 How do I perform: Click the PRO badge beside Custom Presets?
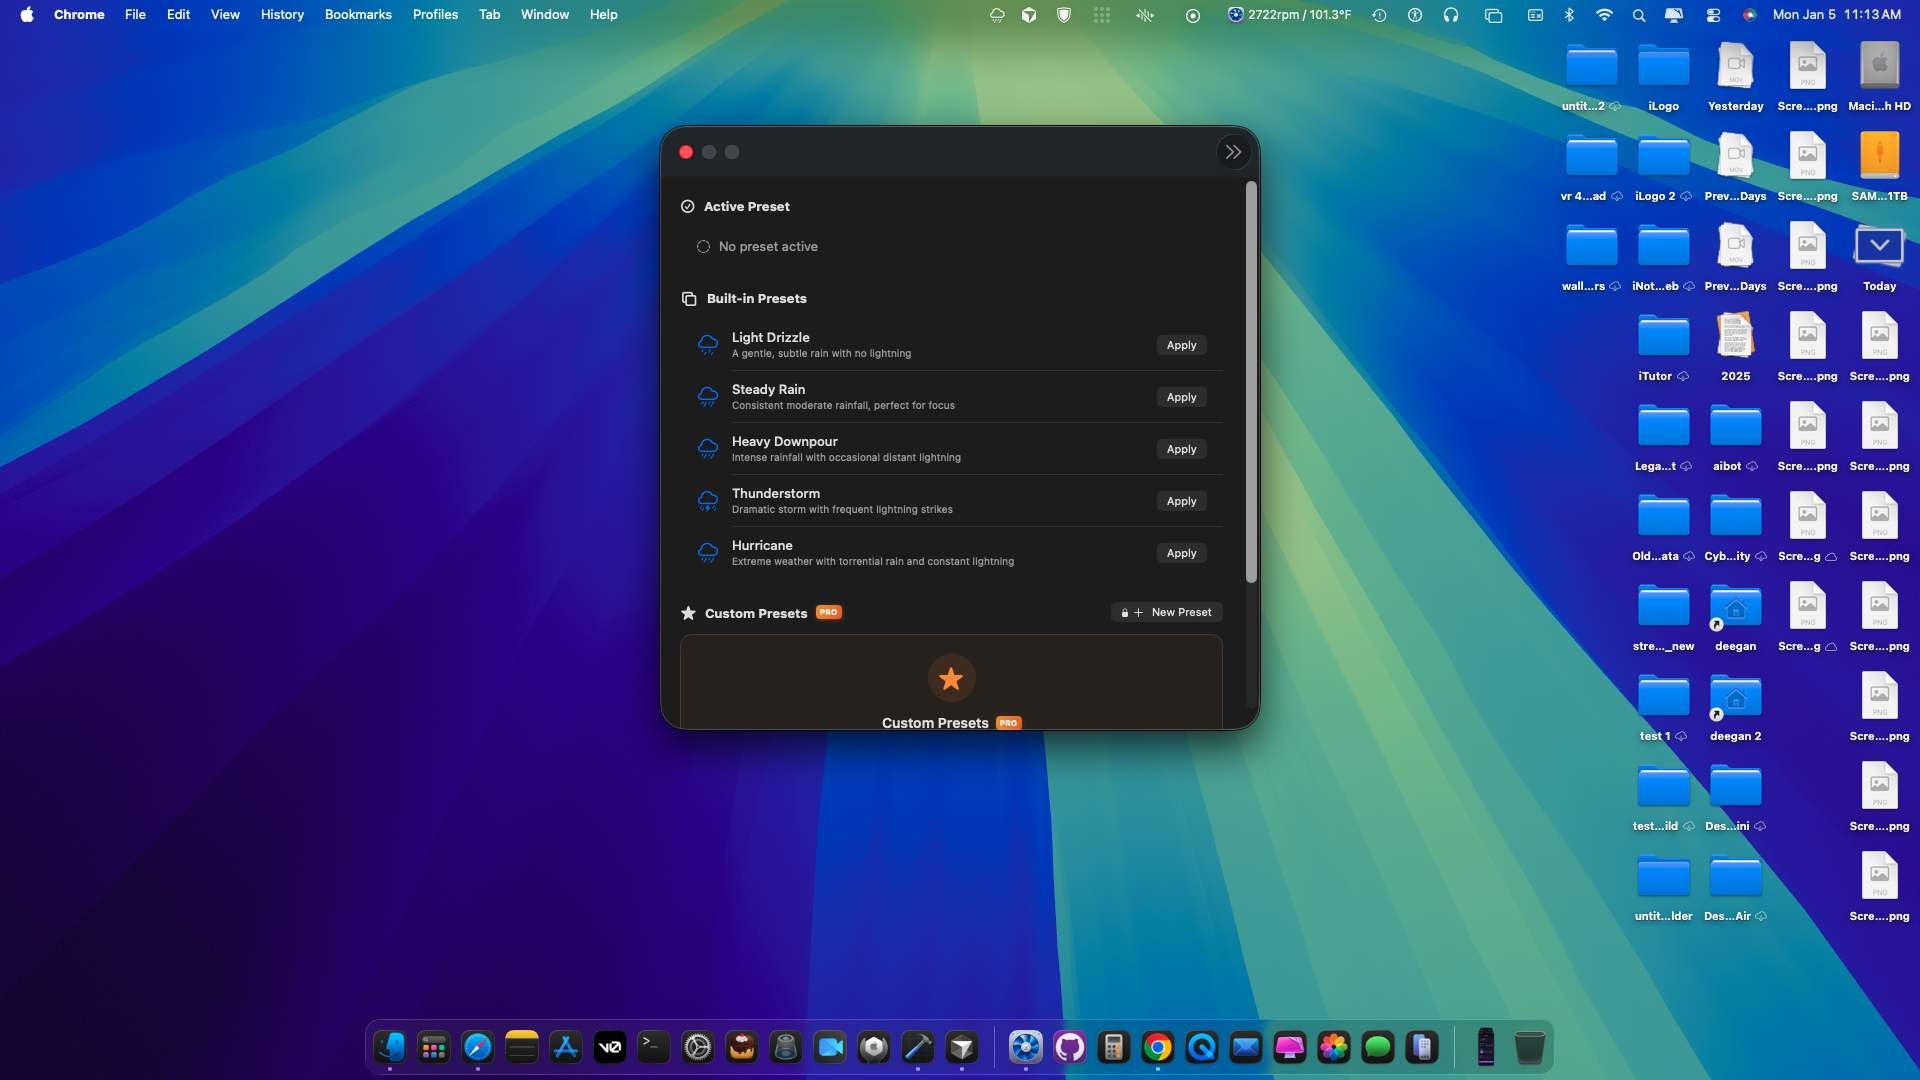[828, 612]
